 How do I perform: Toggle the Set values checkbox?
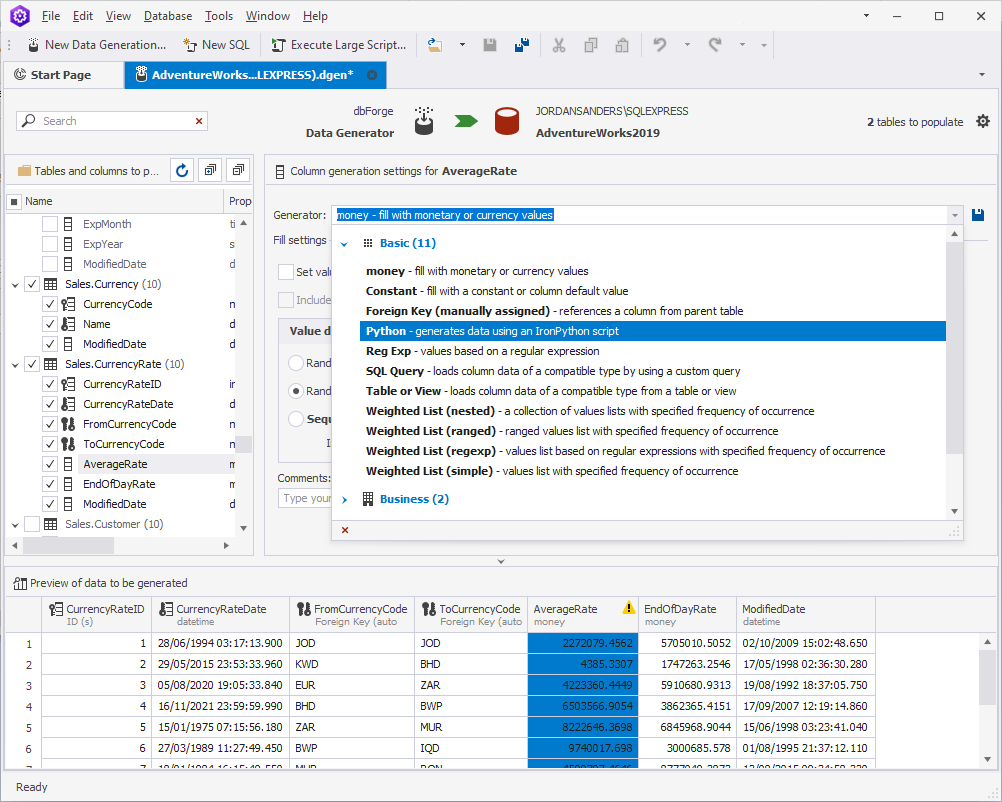pyautogui.click(x=286, y=272)
